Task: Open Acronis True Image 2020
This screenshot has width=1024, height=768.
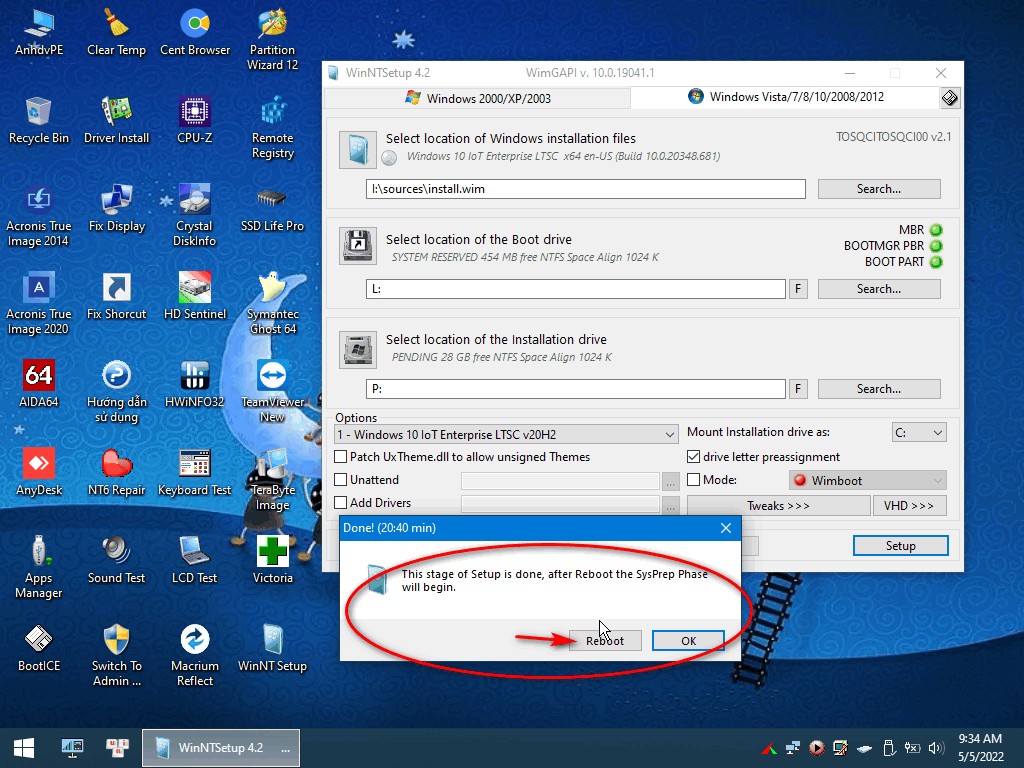Action: [x=39, y=304]
